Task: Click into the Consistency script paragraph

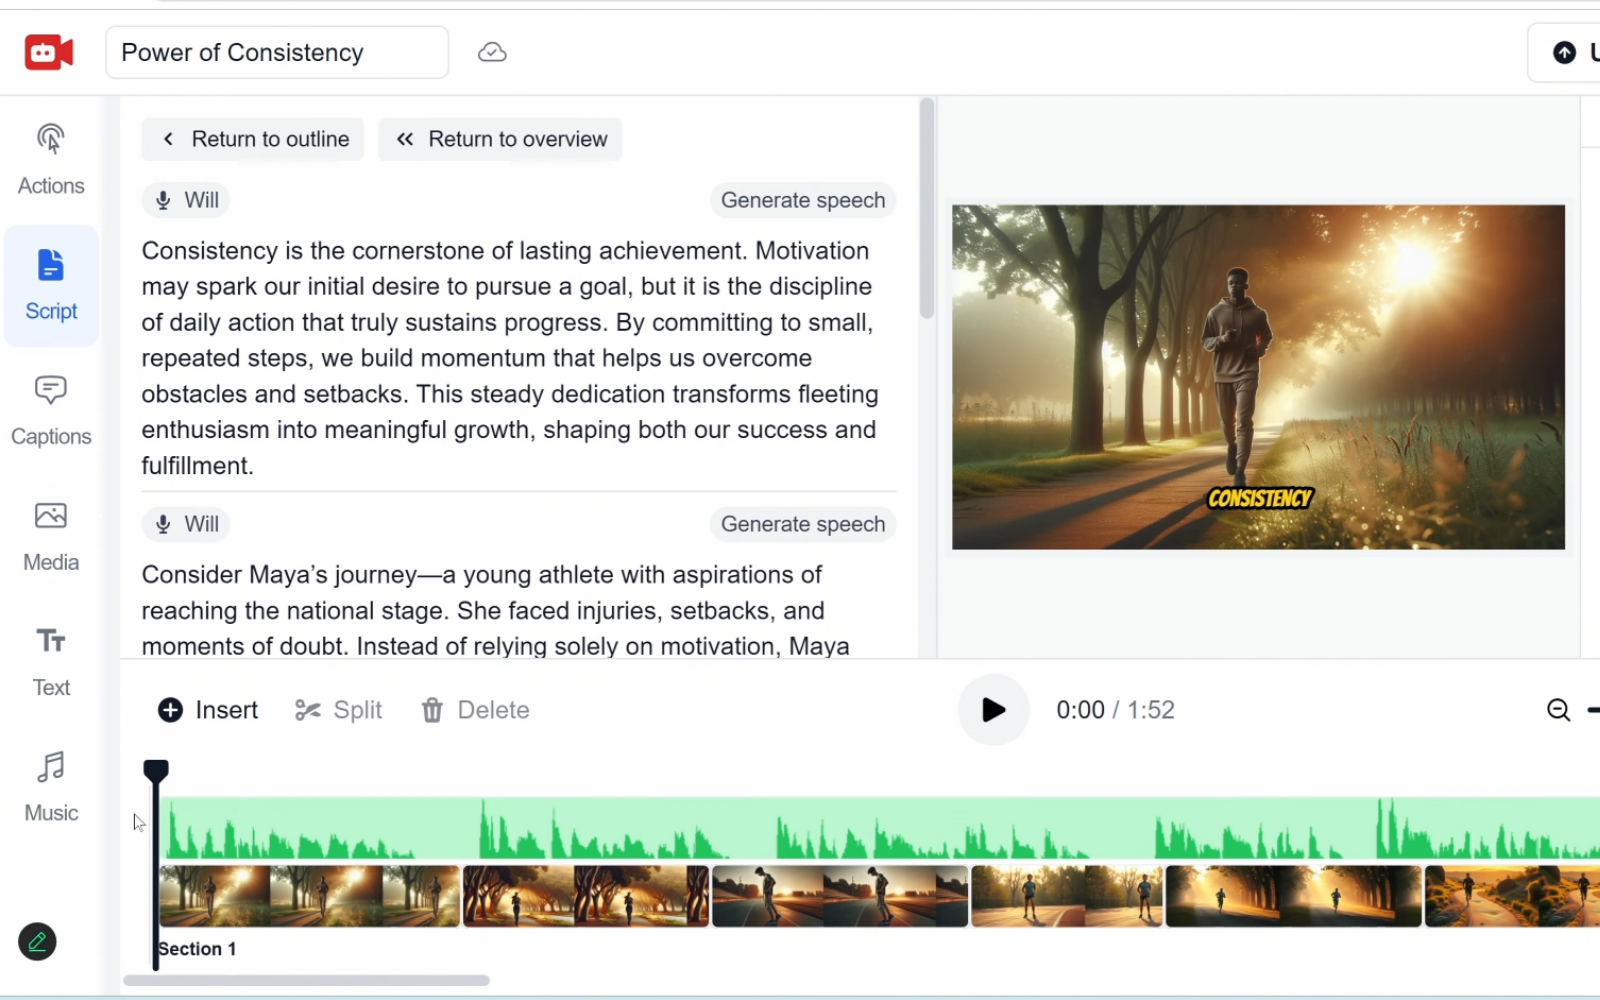Action: click(x=510, y=358)
